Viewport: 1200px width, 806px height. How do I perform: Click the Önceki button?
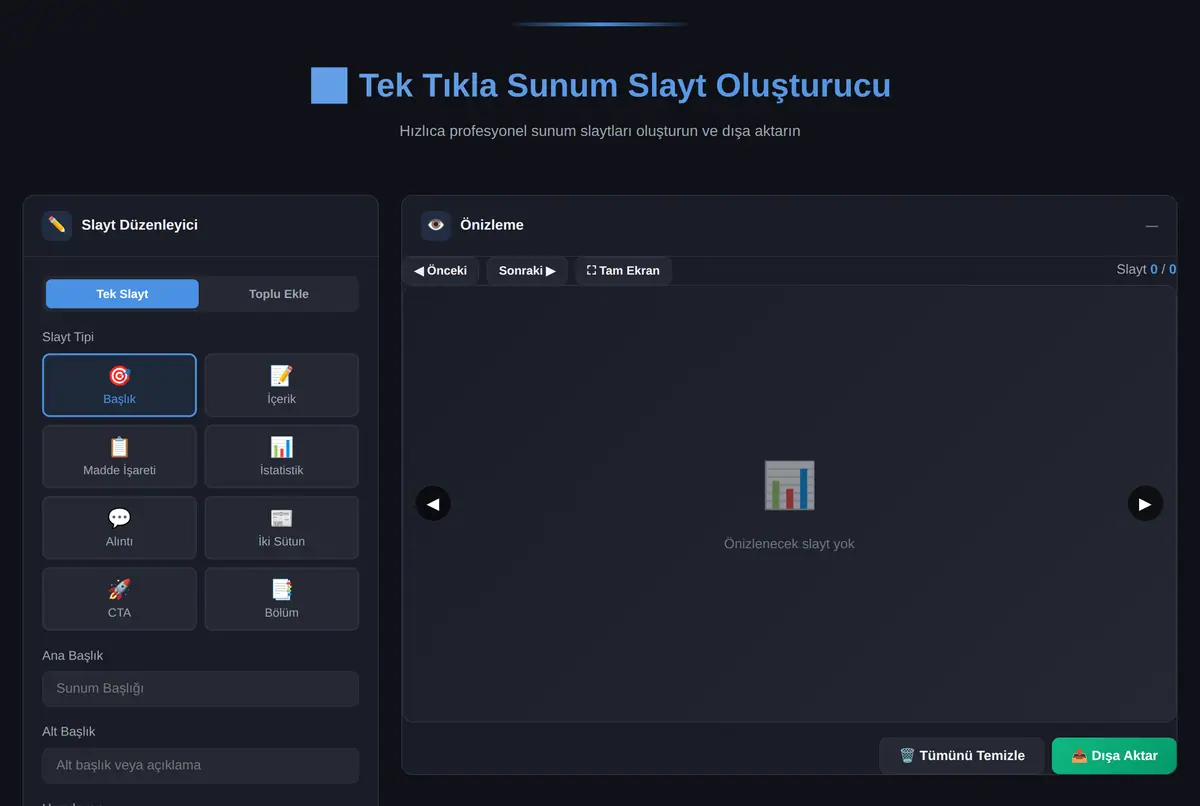coord(441,271)
